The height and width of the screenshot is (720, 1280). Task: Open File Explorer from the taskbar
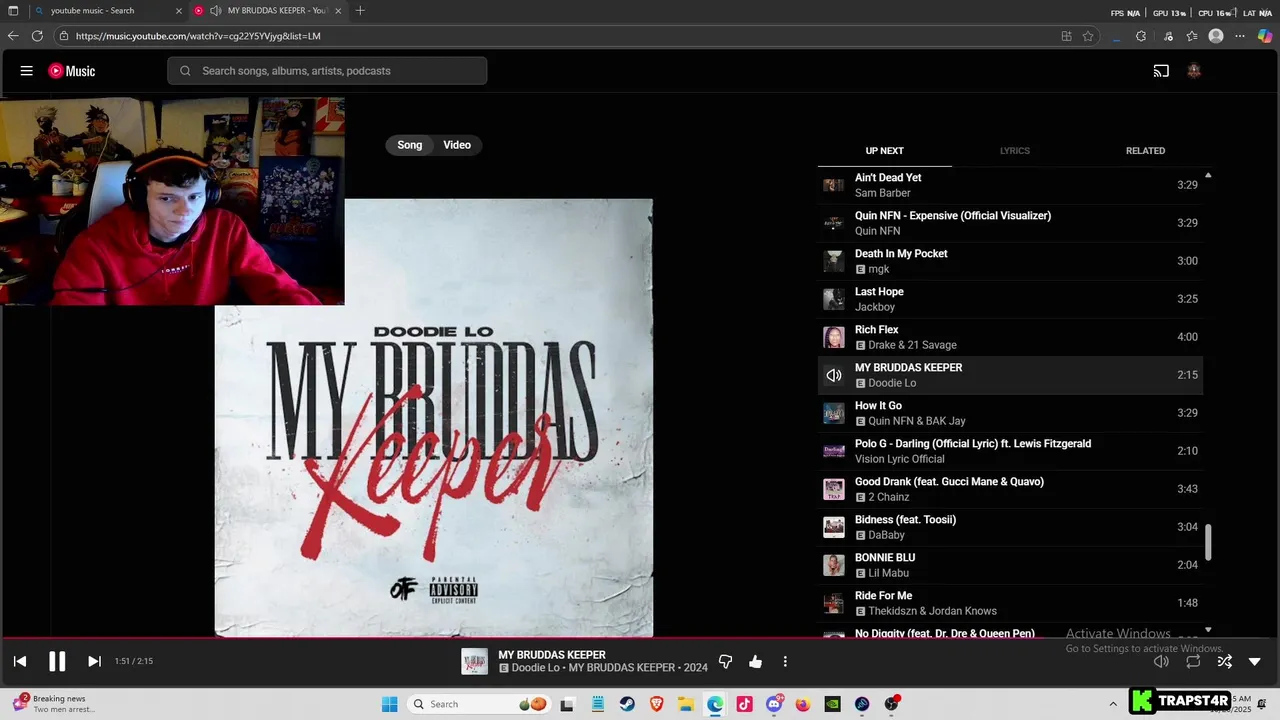685,704
